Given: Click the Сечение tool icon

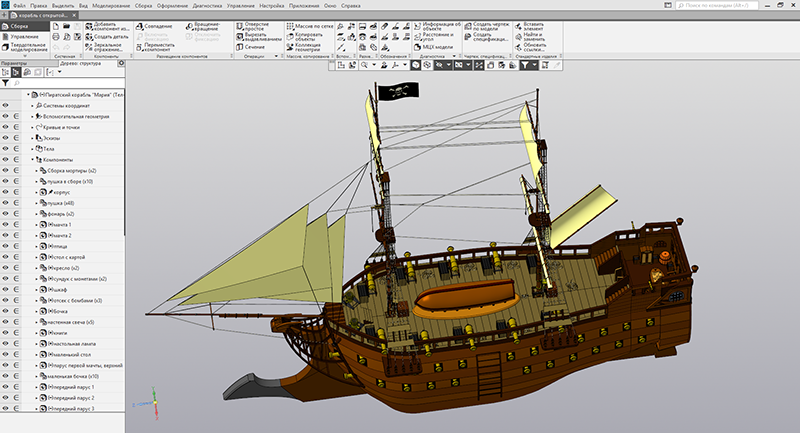Looking at the screenshot, I should tap(241, 46).
